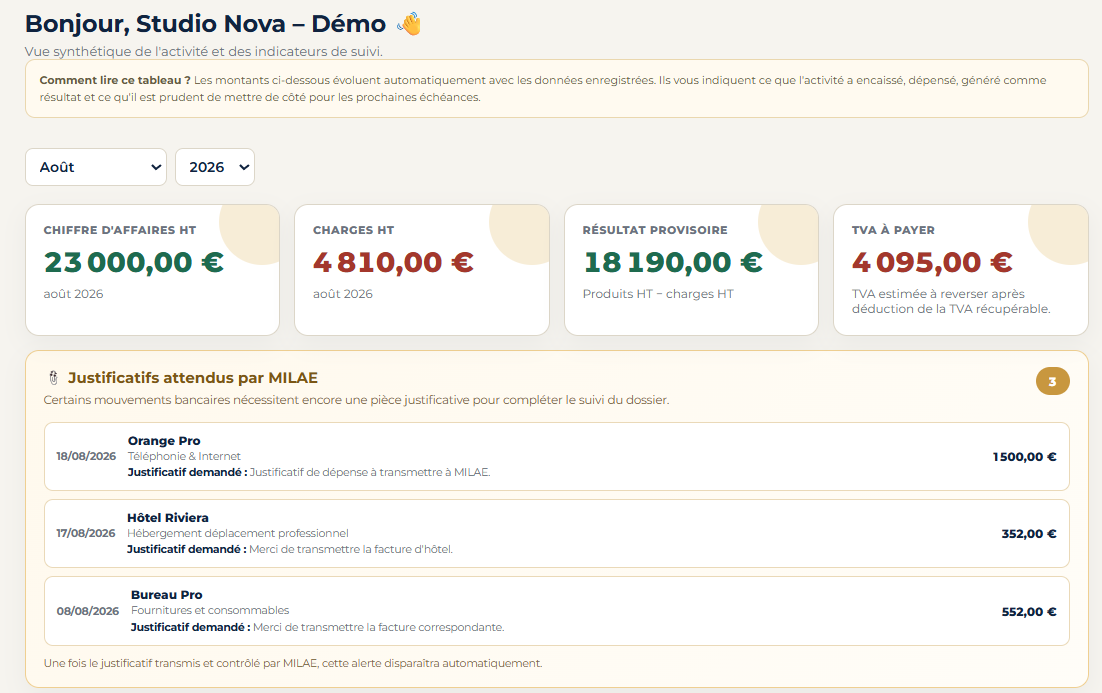Image resolution: width=1102 pixels, height=693 pixels.
Task: Open the Hôtel Riviera justificatif row
Action: point(557,533)
